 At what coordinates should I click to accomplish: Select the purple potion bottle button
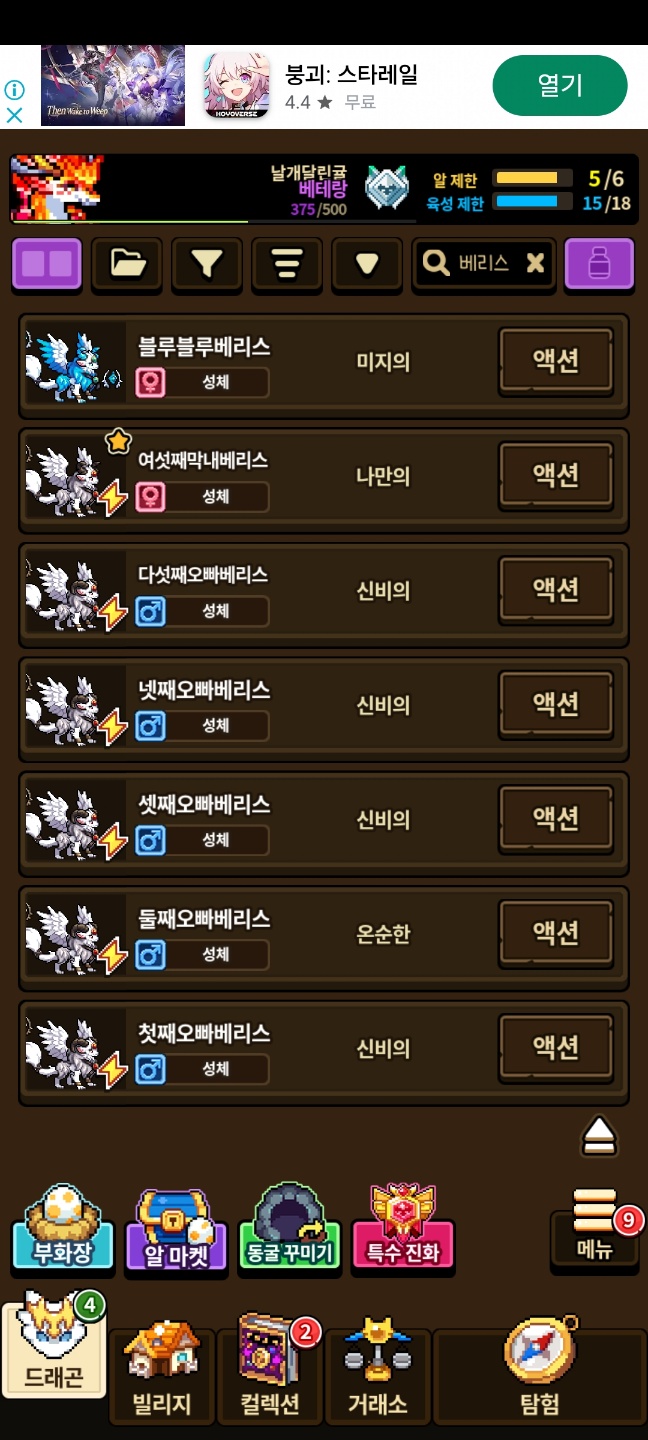(599, 264)
